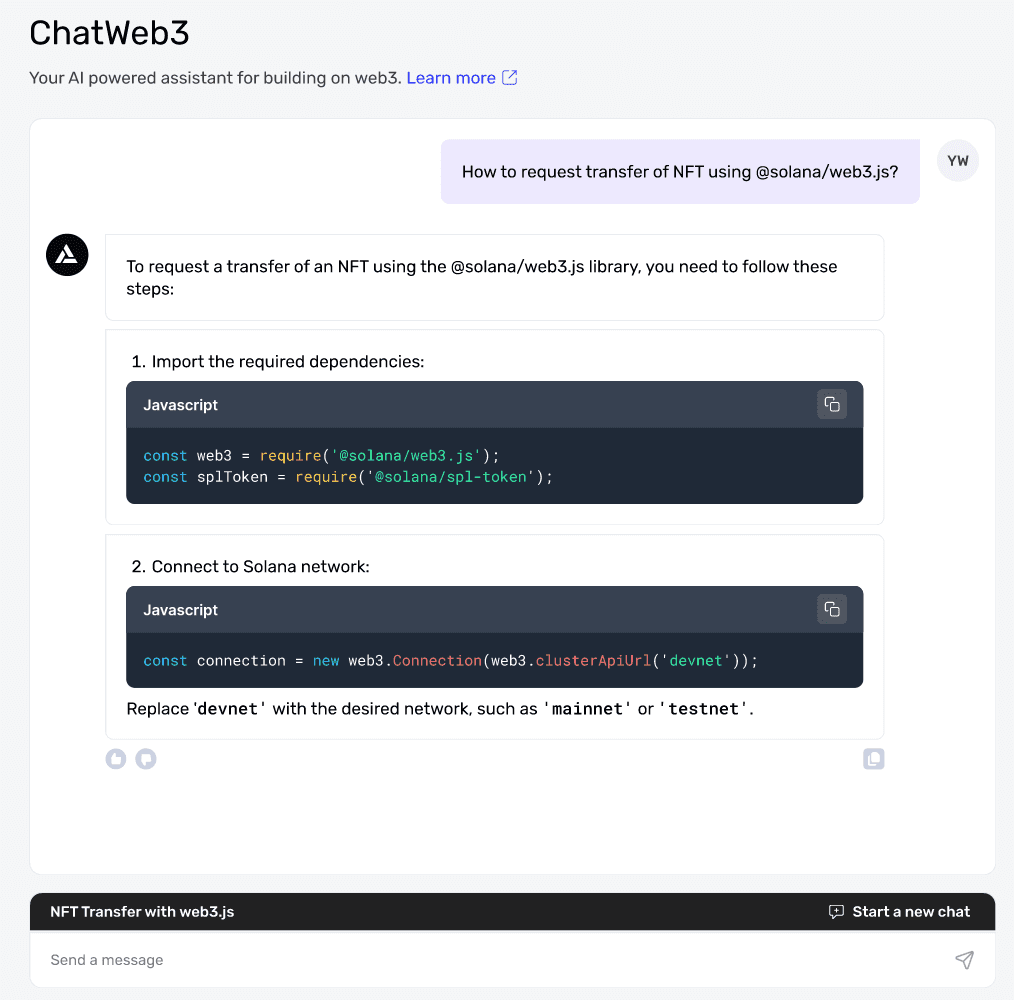Click the Send a message input field
The height and width of the screenshot is (1000, 1014).
(400, 960)
